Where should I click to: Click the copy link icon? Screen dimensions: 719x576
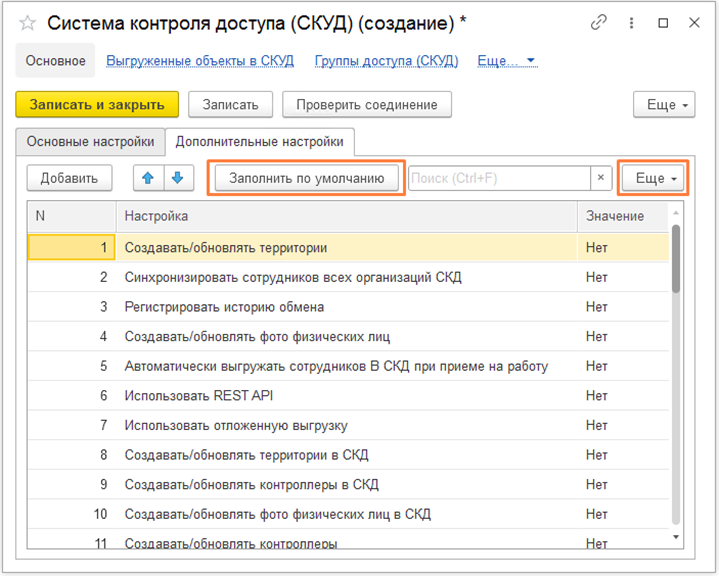pyautogui.click(x=599, y=22)
